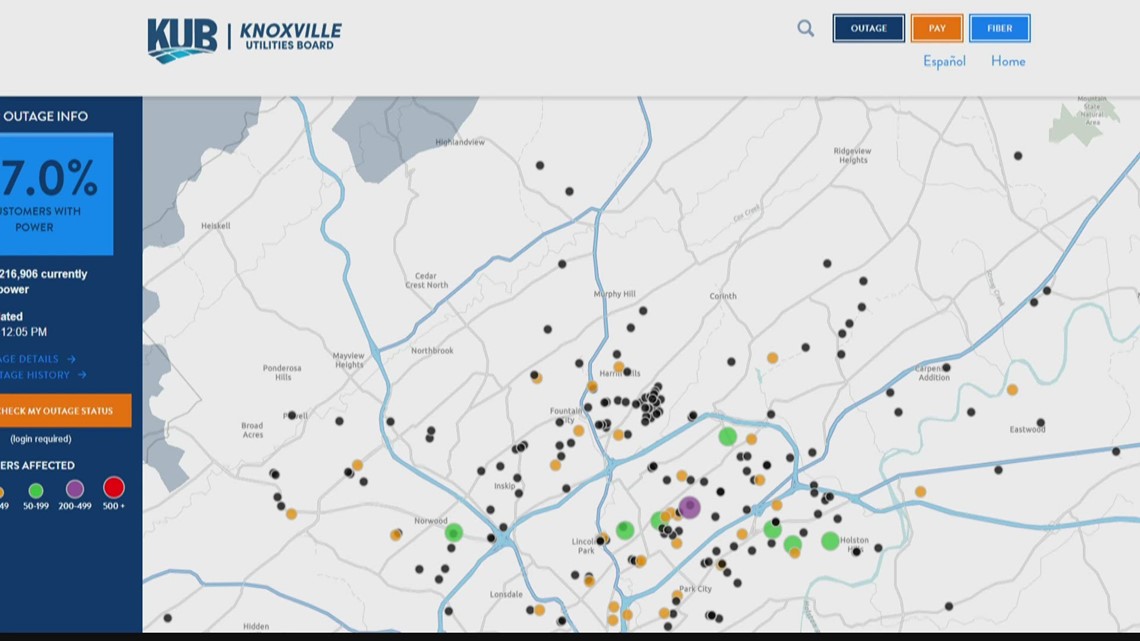Image resolution: width=1140 pixels, height=641 pixels.
Task: Select the search magnifier icon
Action: click(x=805, y=28)
